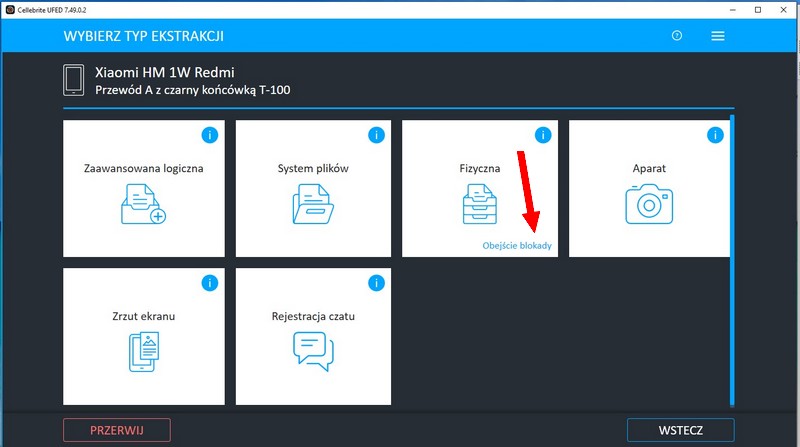Open the hamburger menu
The height and width of the screenshot is (447, 800).
point(718,36)
